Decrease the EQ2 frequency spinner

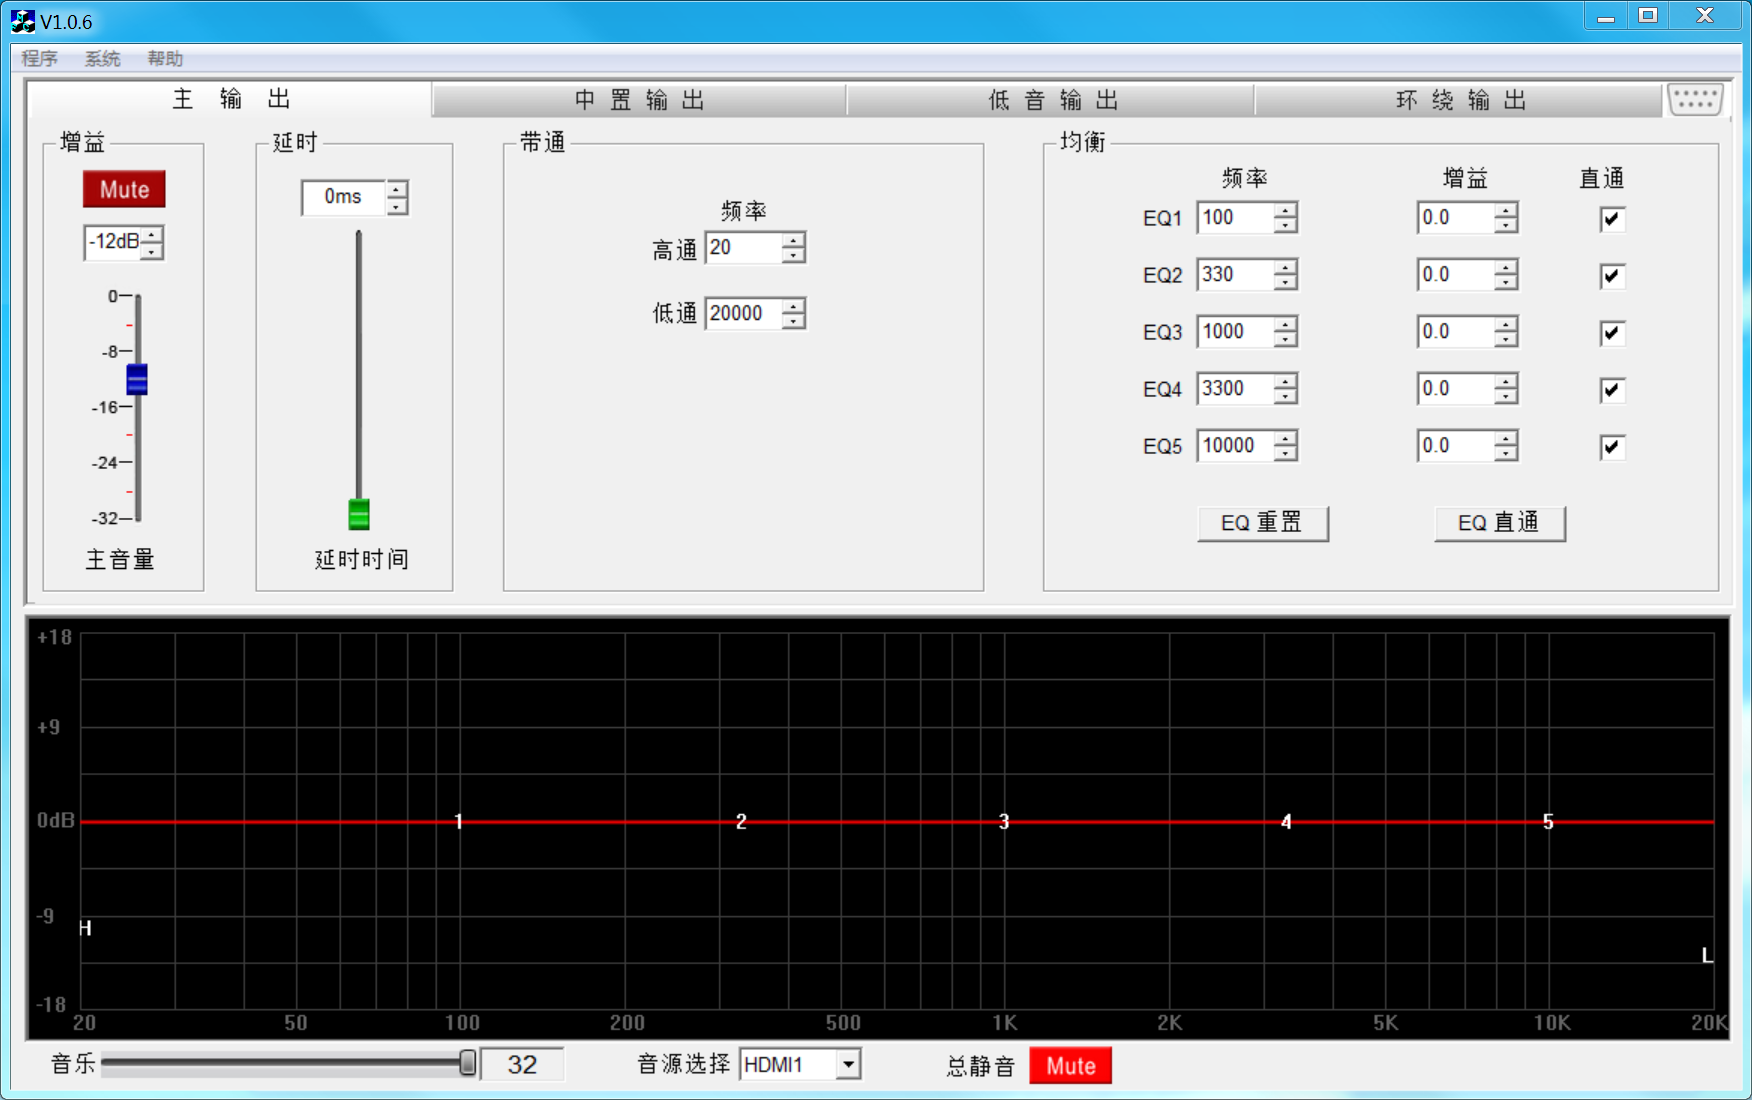1285,283
